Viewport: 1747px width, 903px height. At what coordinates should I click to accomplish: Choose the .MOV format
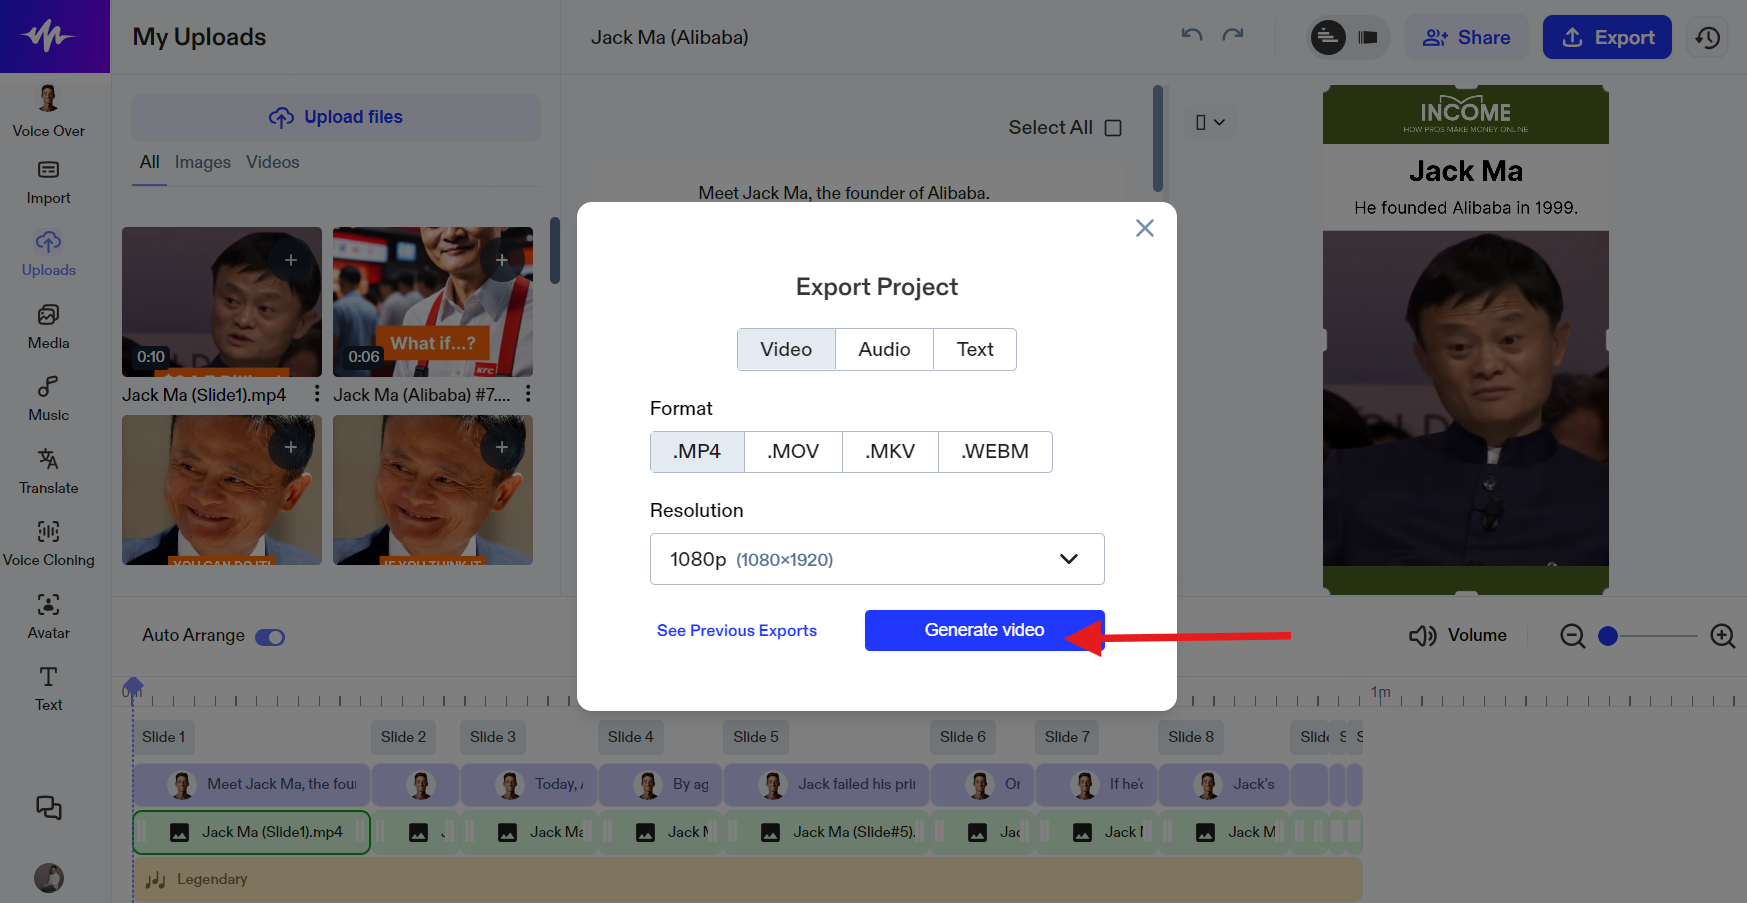tap(793, 452)
